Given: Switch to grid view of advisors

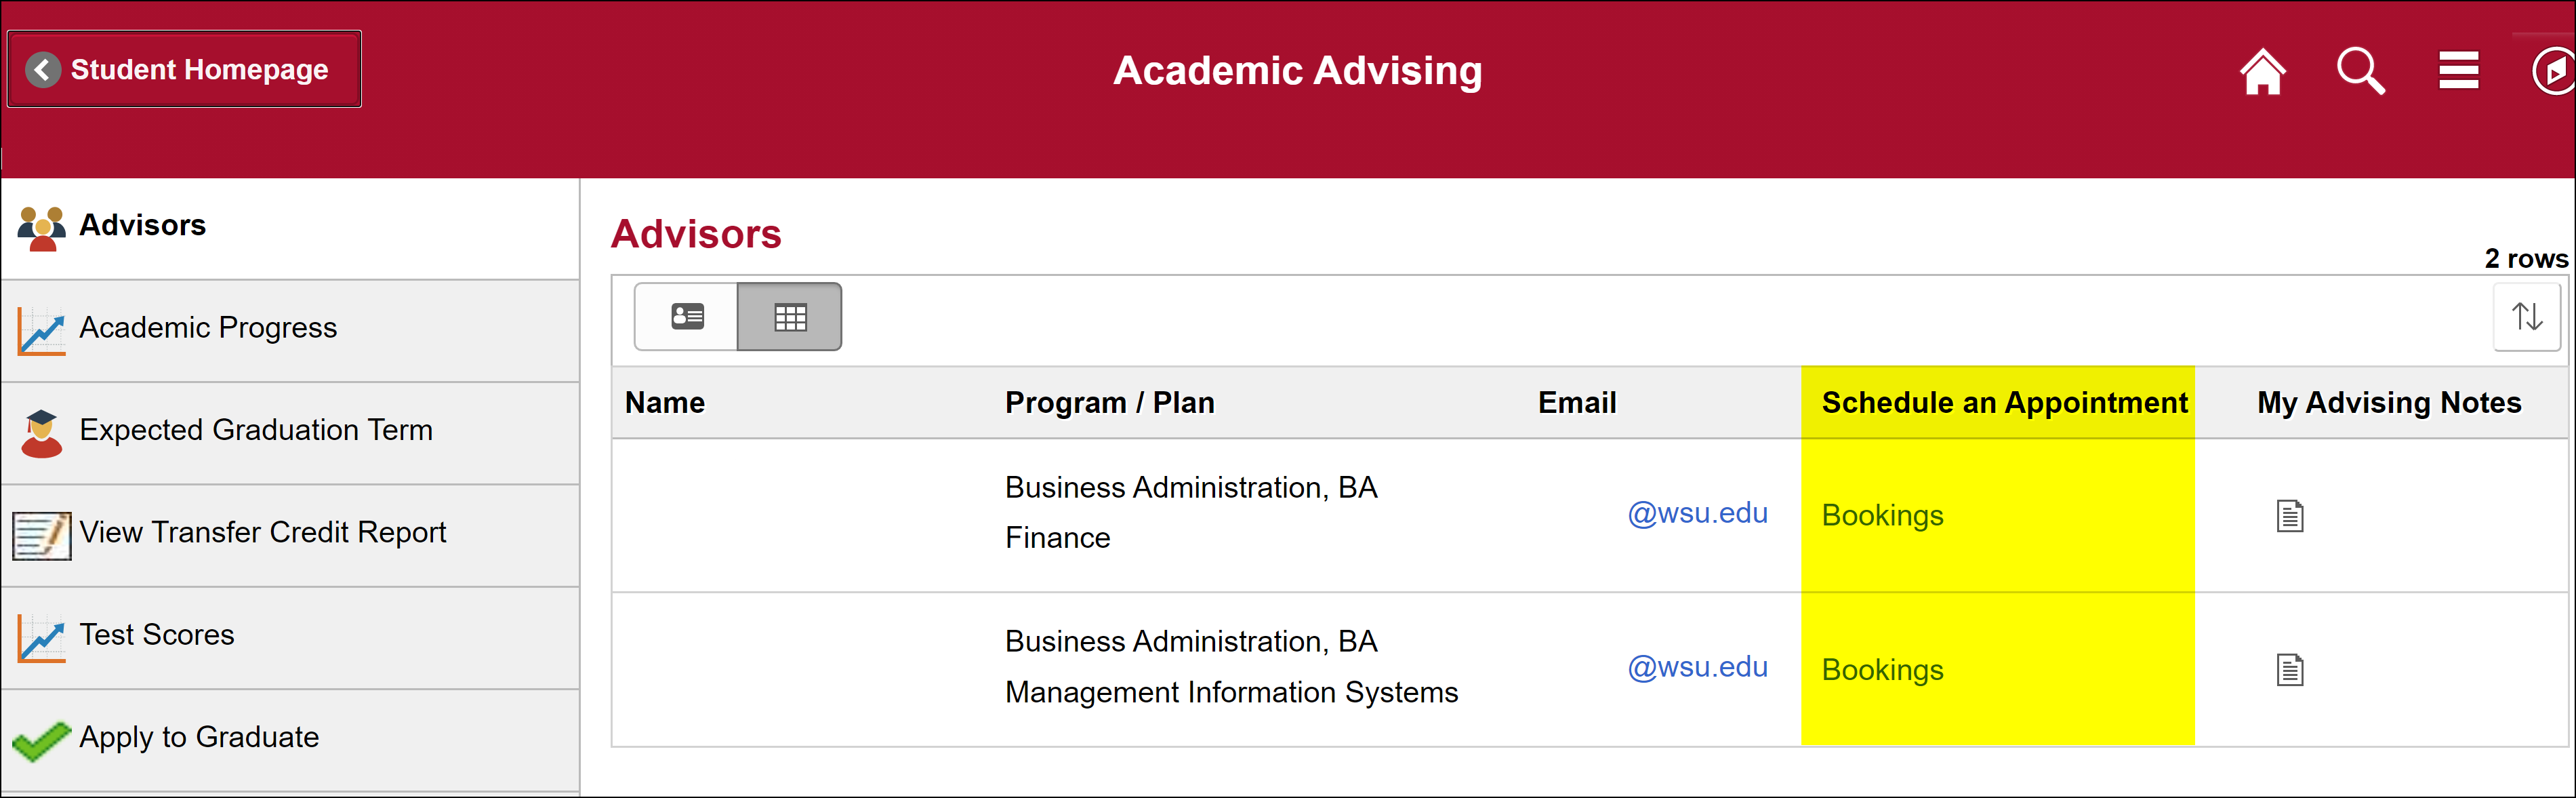Looking at the screenshot, I should point(790,316).
